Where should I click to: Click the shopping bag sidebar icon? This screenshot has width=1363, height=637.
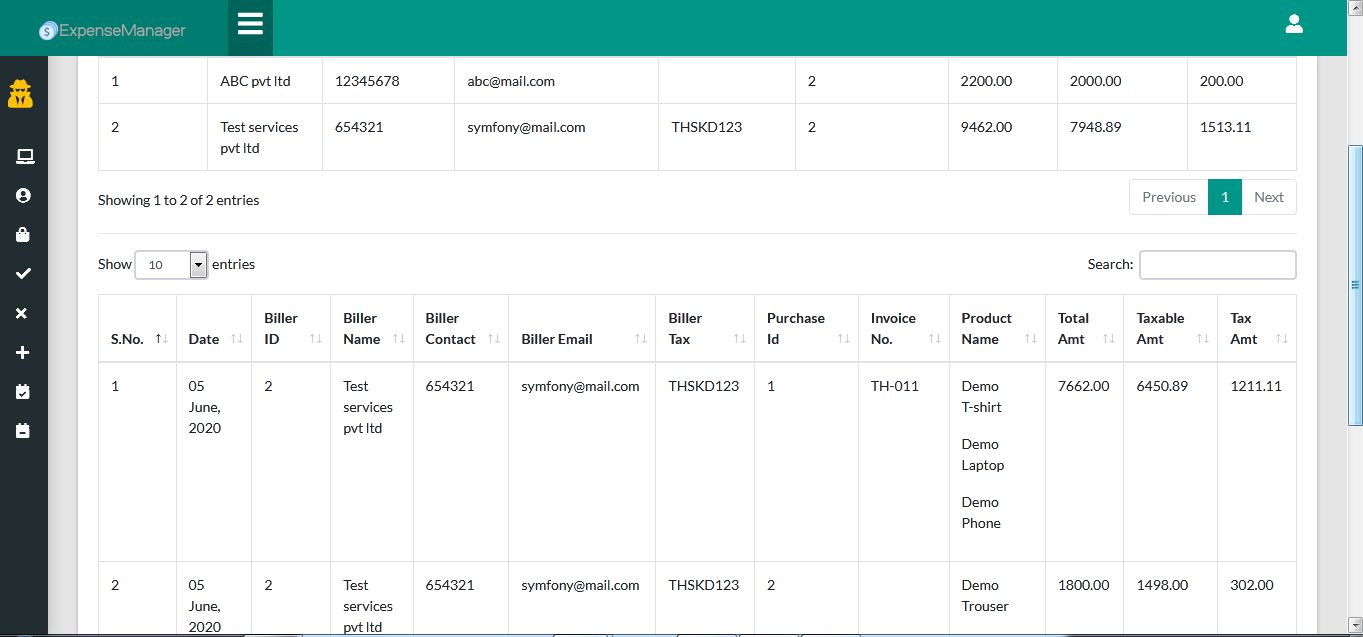coord(23,234)
